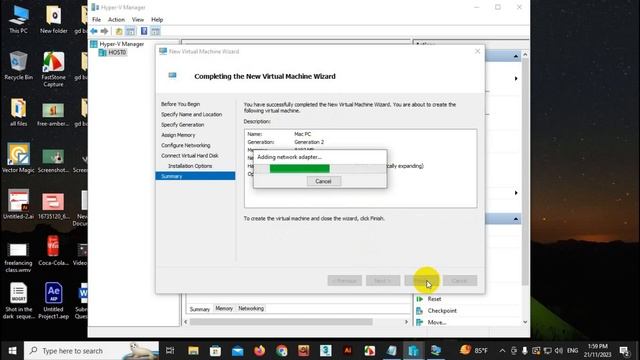Select the Vector Magic desktop shortcut
This screenshot has width=640, height=360.
point(18,158)
